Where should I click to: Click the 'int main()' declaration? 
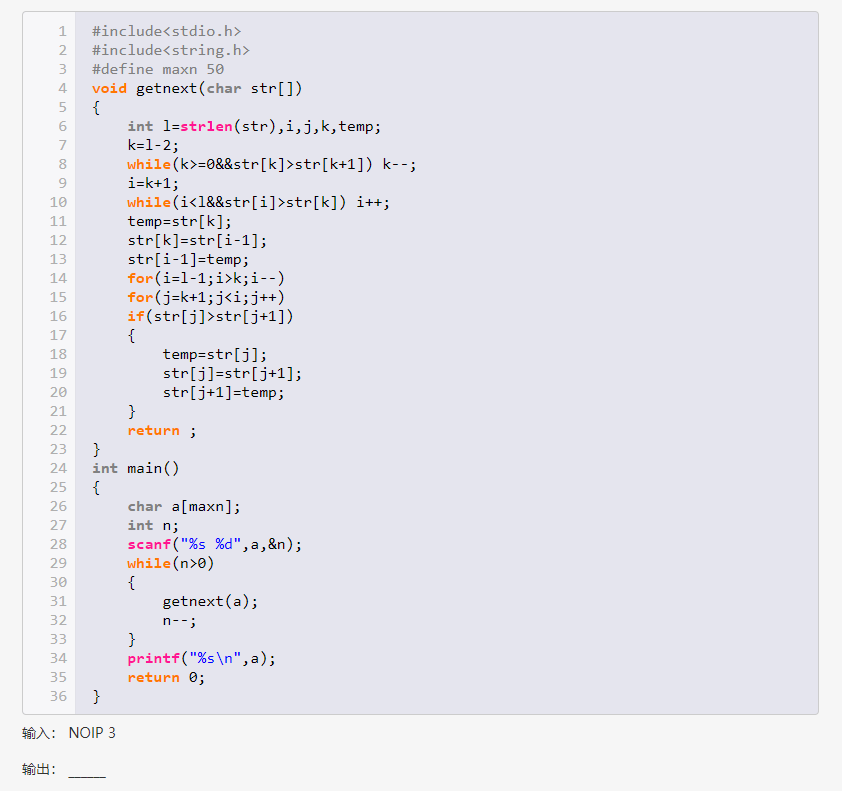(x=135, y=468)
